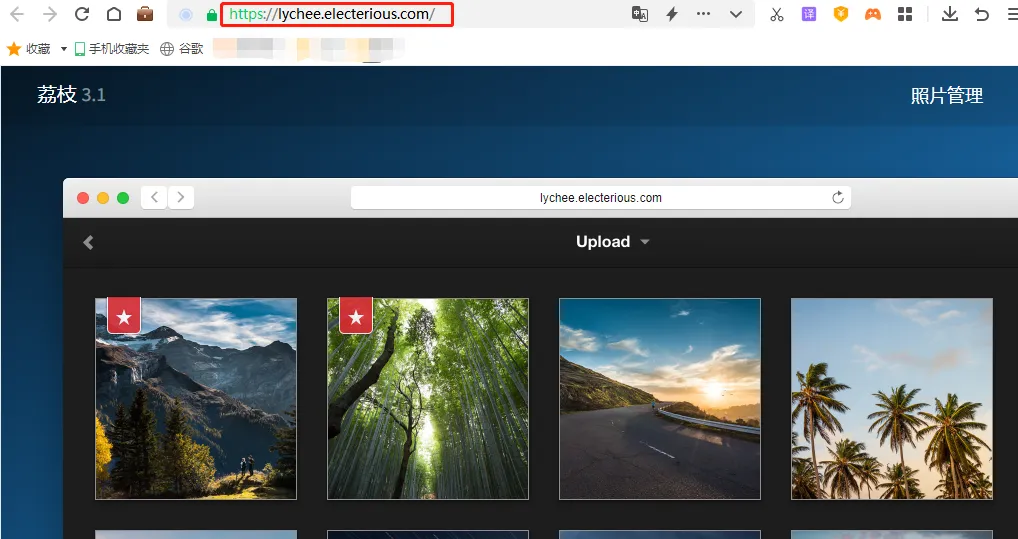Open the 手机收藏夹 bookmark folder

pos(112,49)
